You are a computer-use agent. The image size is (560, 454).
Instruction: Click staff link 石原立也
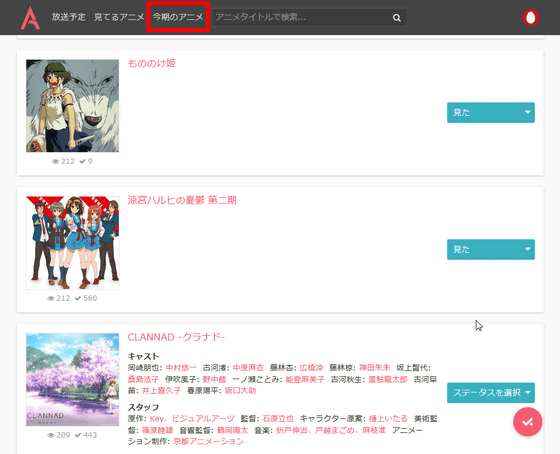coord(278,418)
